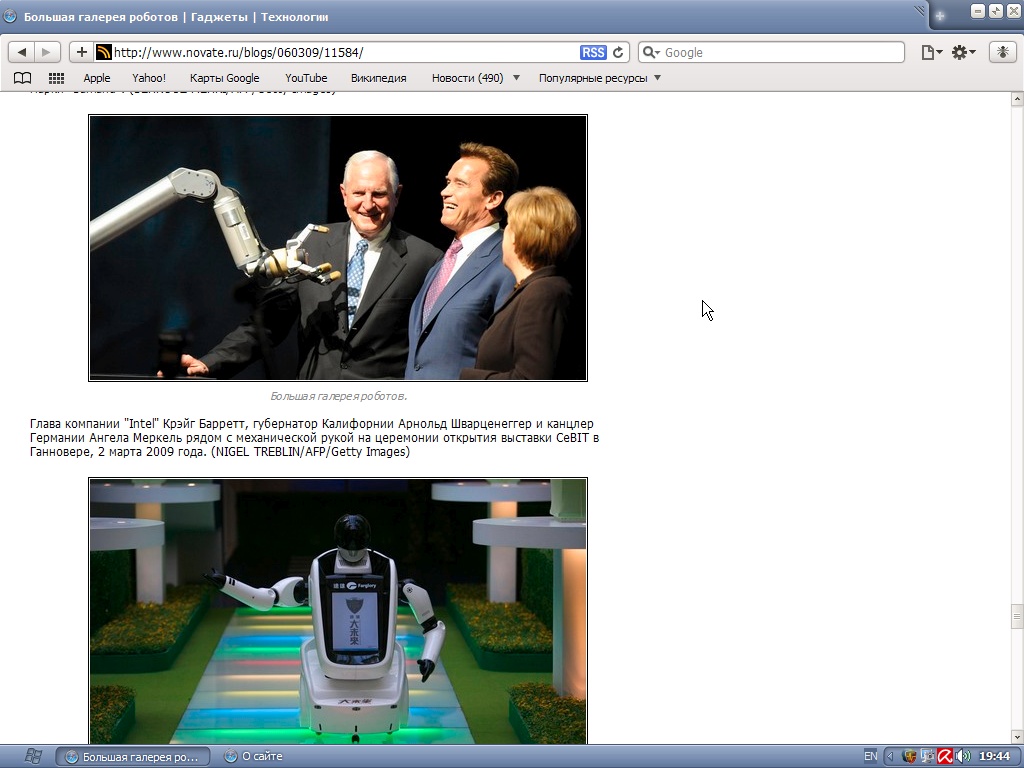Click the bug report icon
The image size is (1024, 768).
tap(1002, 52)
